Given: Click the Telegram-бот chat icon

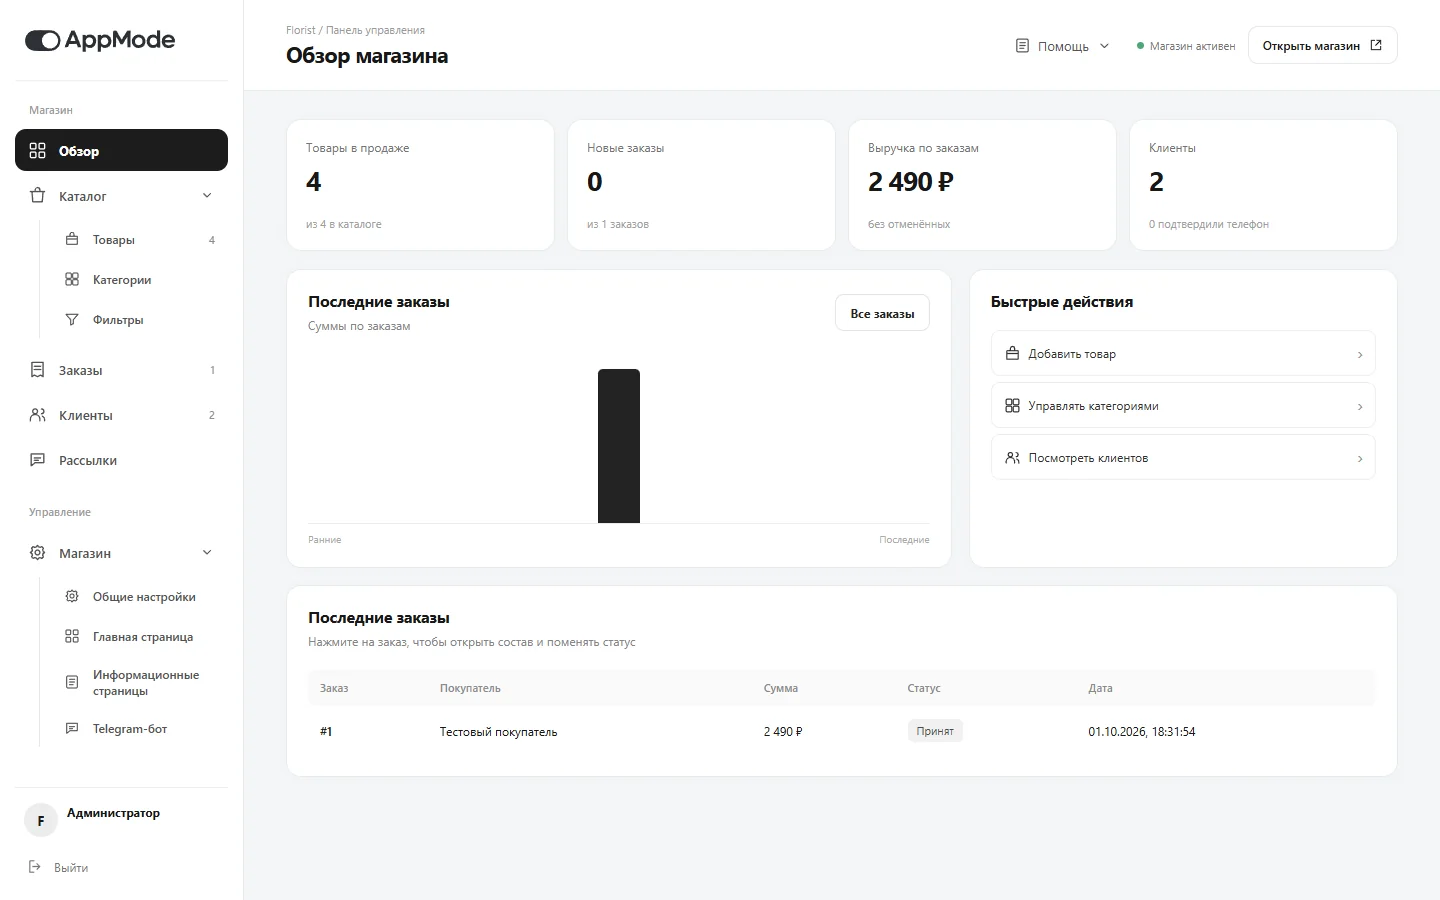Looking at the screenshot, I should click(x=72, y=728).
